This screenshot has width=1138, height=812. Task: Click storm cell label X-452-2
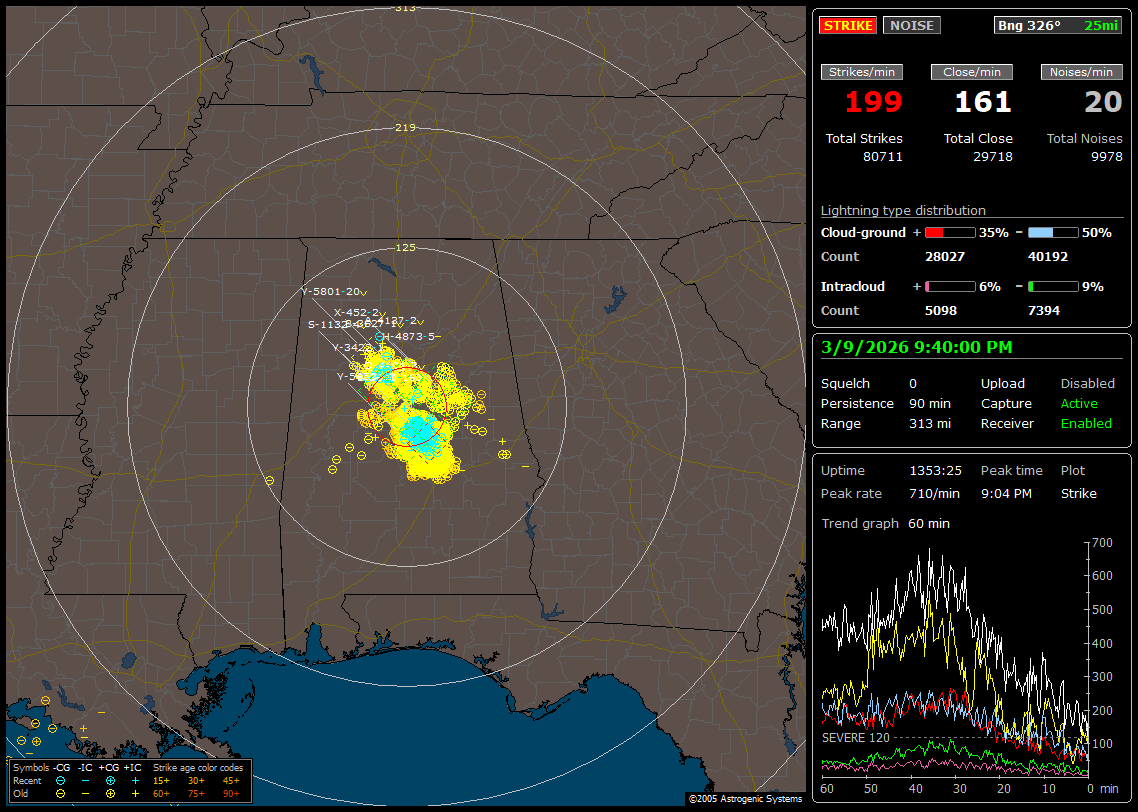pos(356,312)
